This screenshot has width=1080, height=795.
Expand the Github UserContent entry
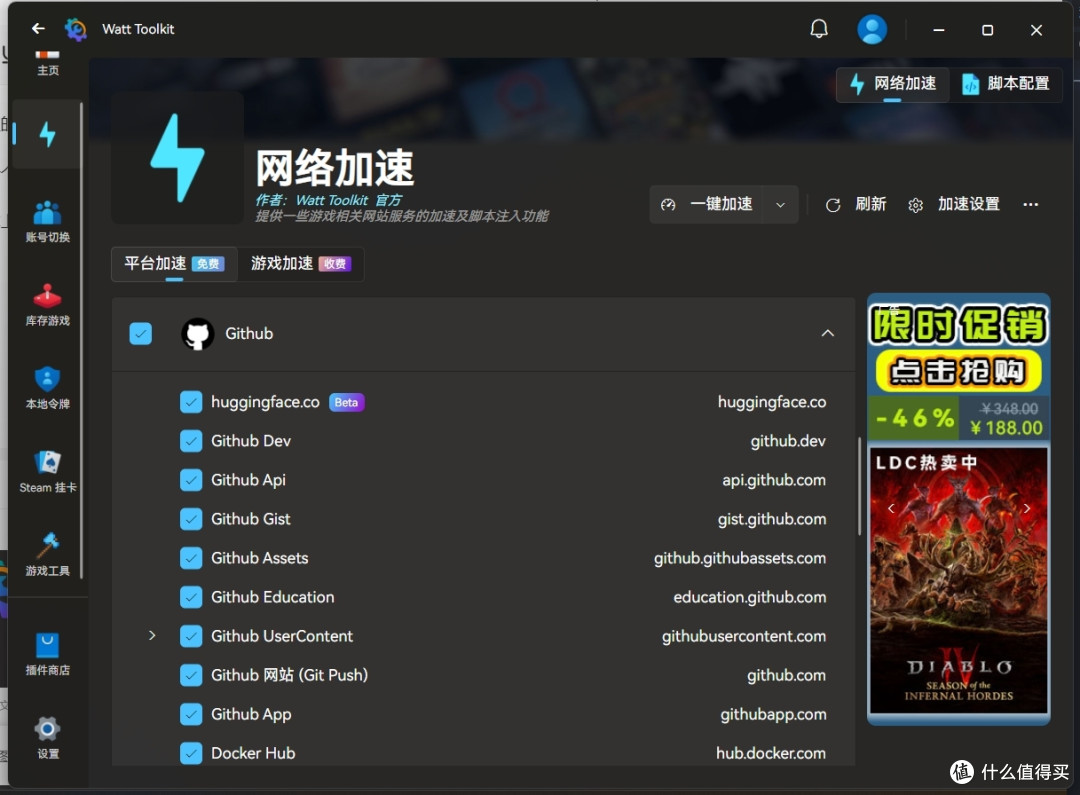[x=152, y=635]
